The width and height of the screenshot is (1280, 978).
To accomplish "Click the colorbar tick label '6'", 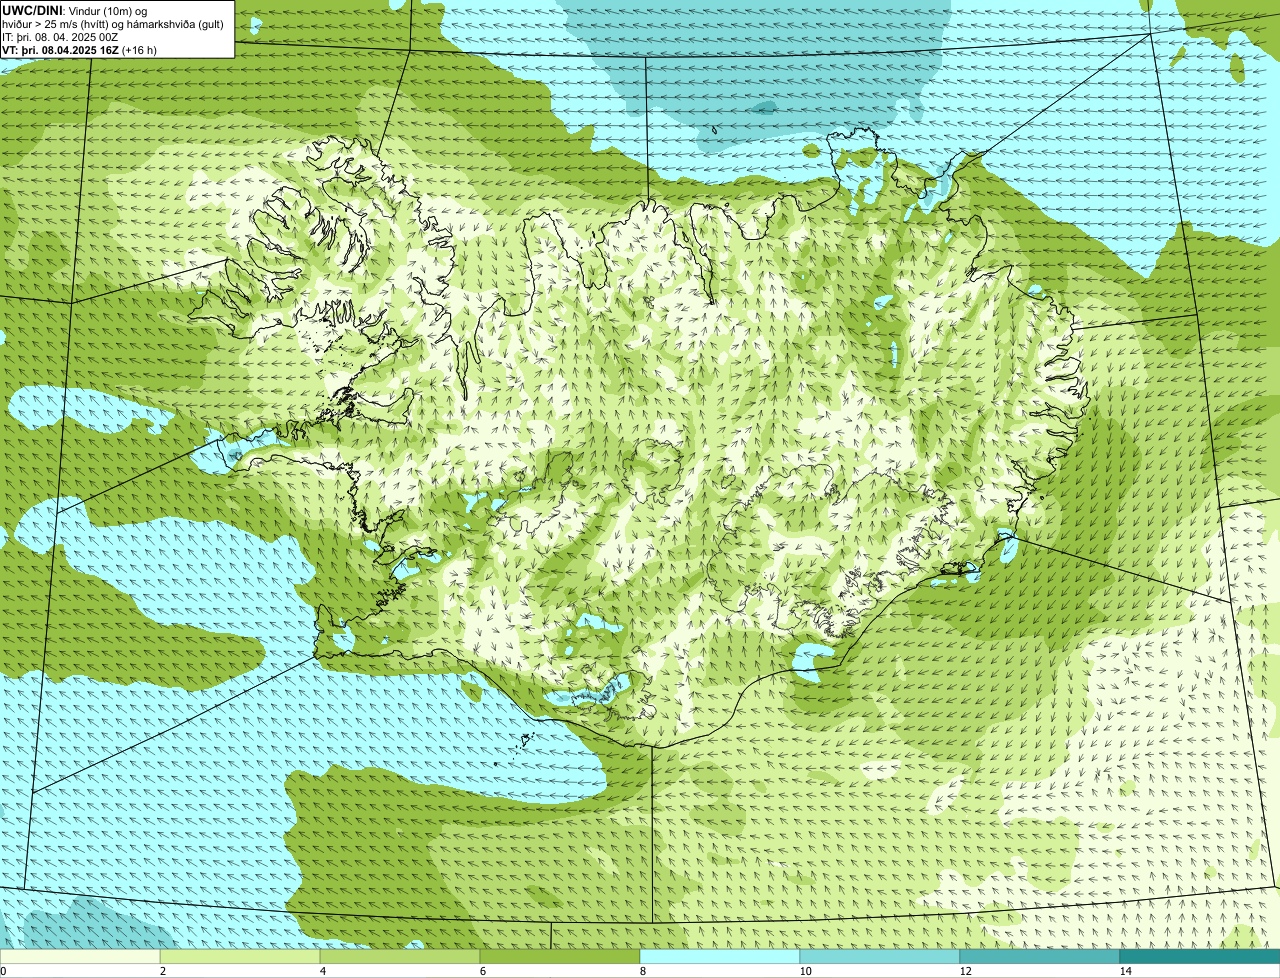I will pos(482,971).
